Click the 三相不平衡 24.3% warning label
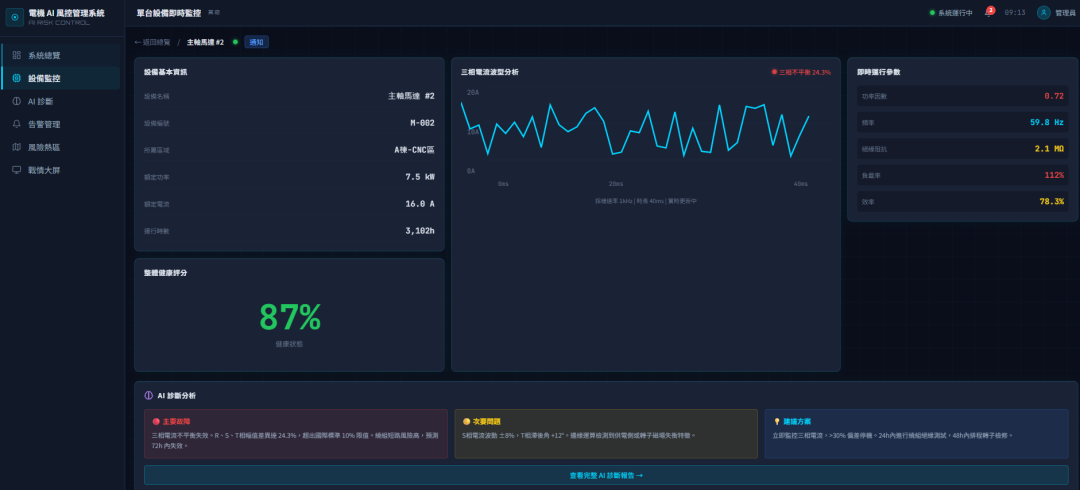This screenshot has width=1080, height=490. coord(804,72)
